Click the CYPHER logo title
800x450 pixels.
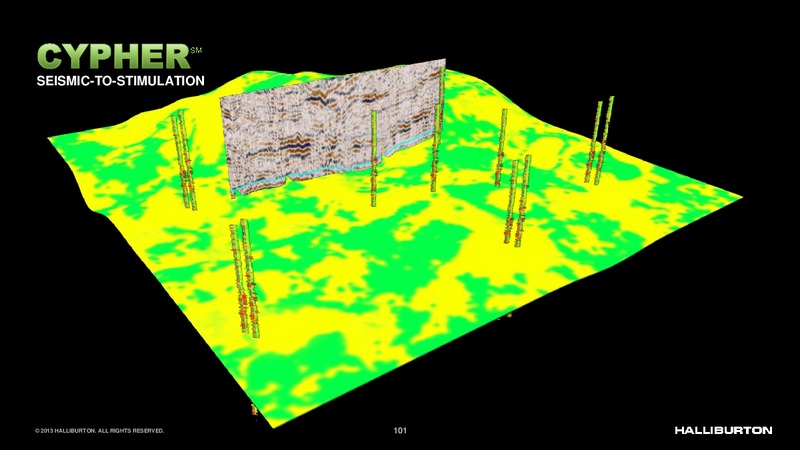[114, 56]
